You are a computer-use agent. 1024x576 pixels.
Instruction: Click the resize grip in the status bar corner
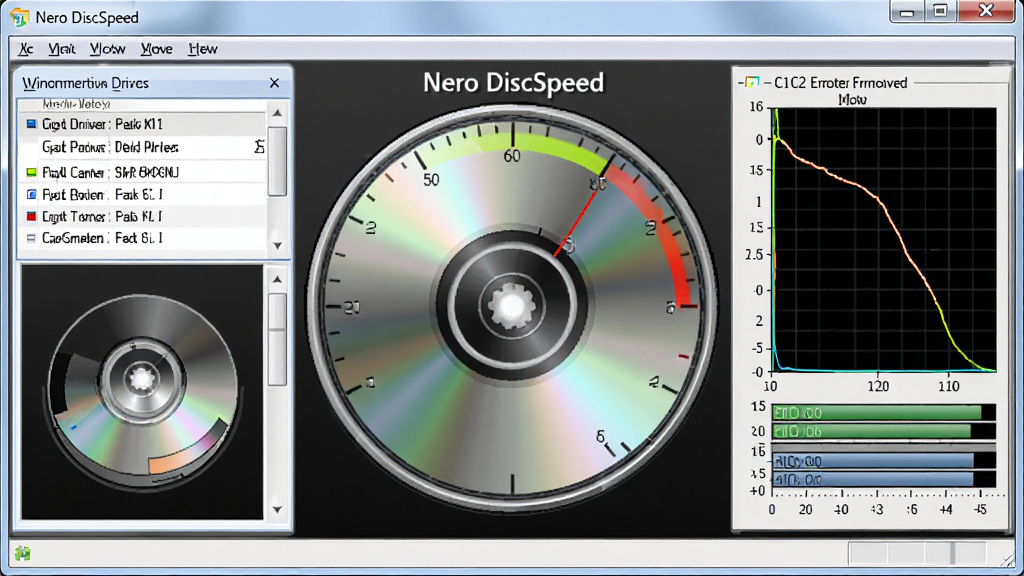tap(1007, 559)
